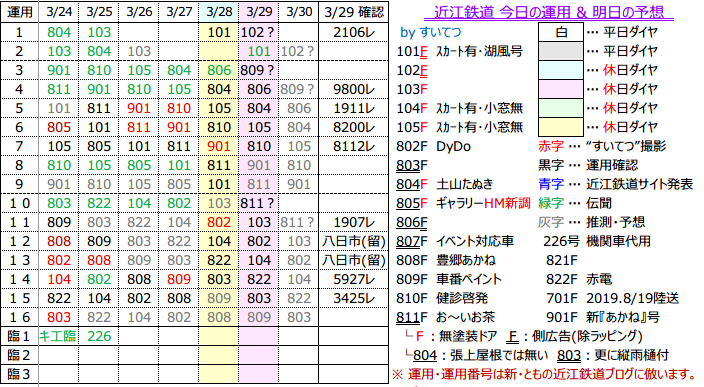Click the 2106レ cell
Viewport: 704px width, 387px height.
(x=354, y=32)
